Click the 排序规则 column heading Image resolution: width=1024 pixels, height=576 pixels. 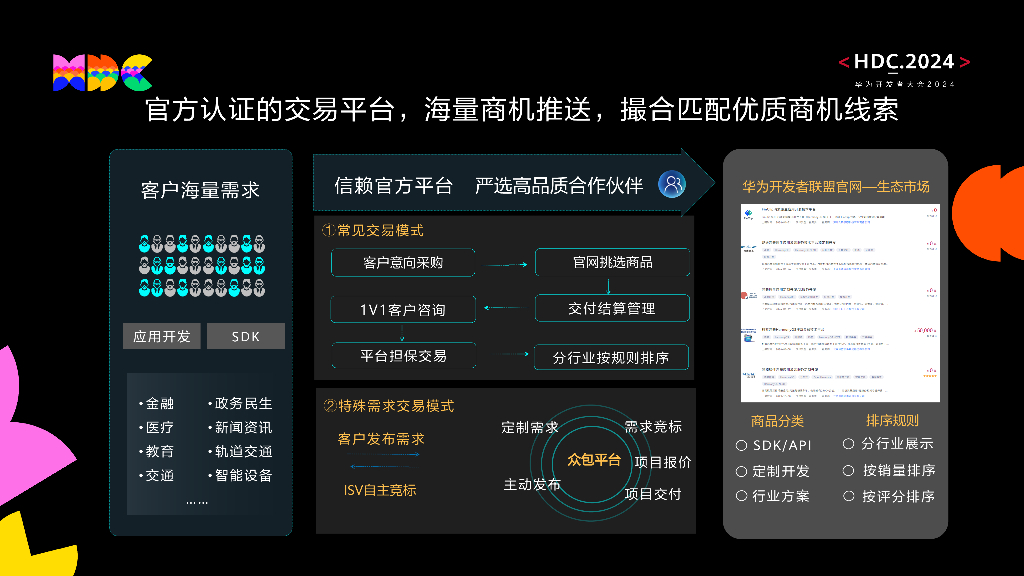(x=892, y=421)
